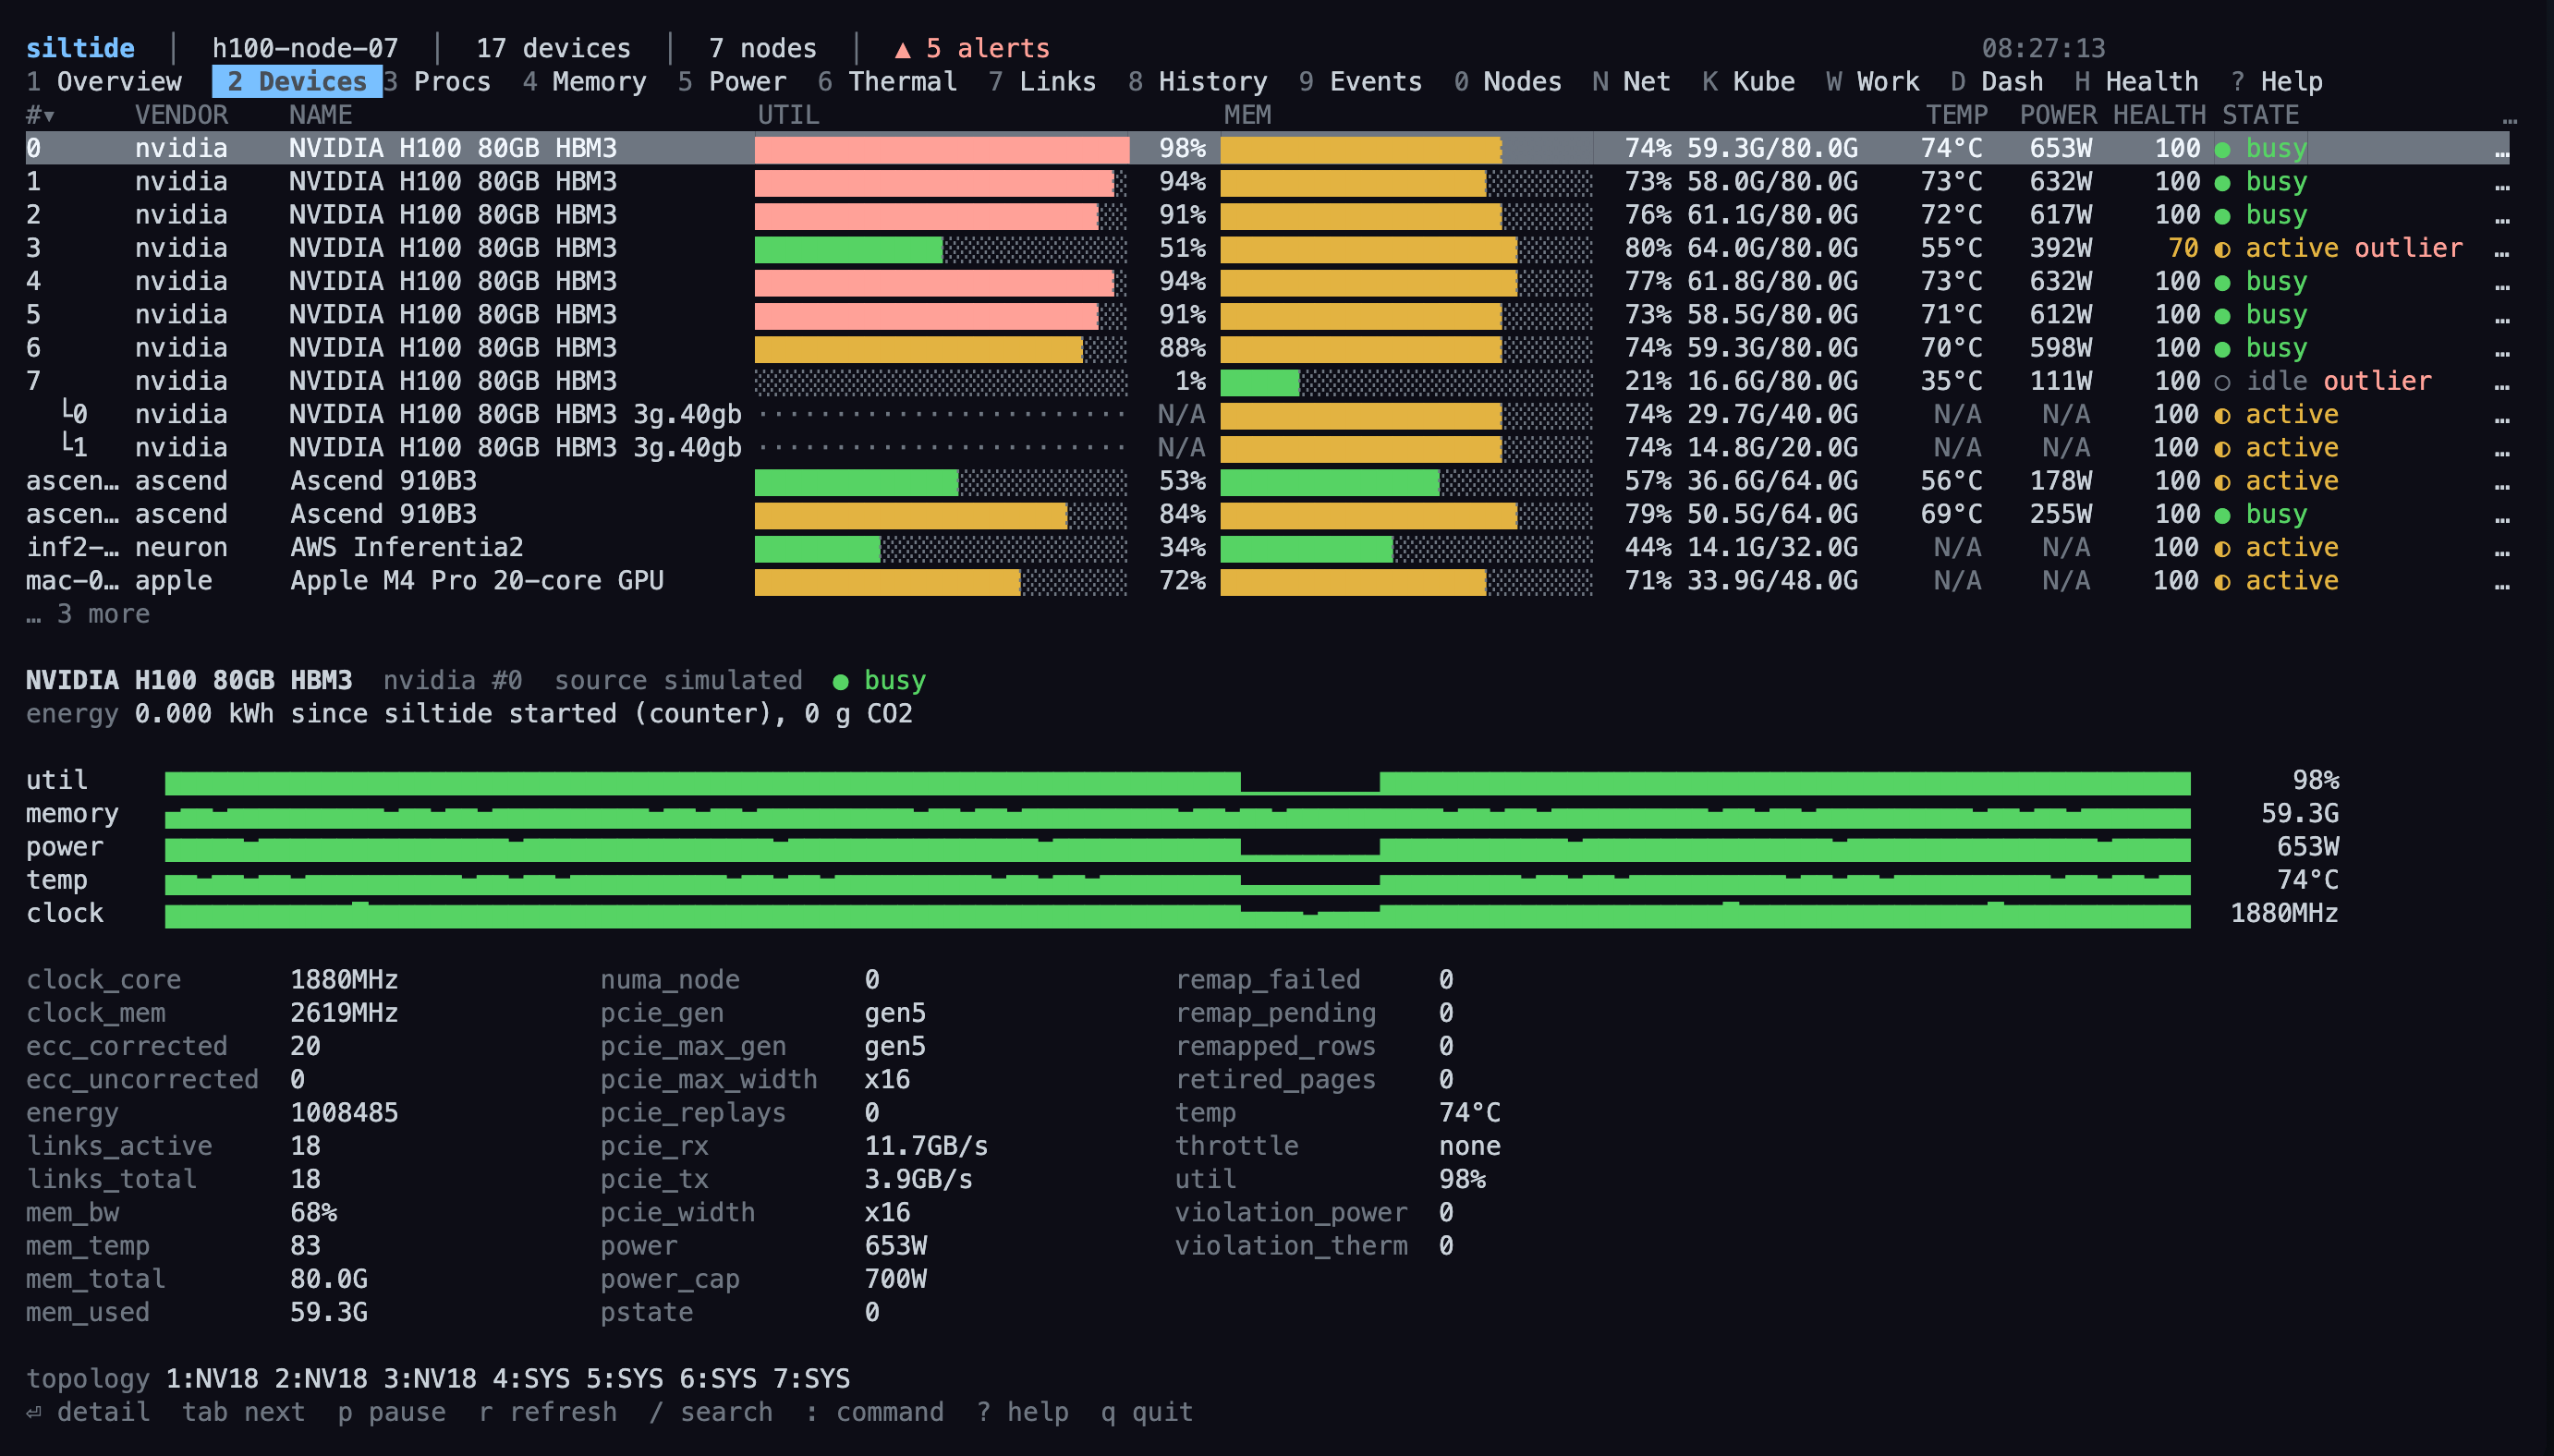Image resolution: width=2554 pixels, height=1456 pixels.
Task: Click the header ellipsis after STATE column
Action: pyautogui.click(x=2509, y=120)
